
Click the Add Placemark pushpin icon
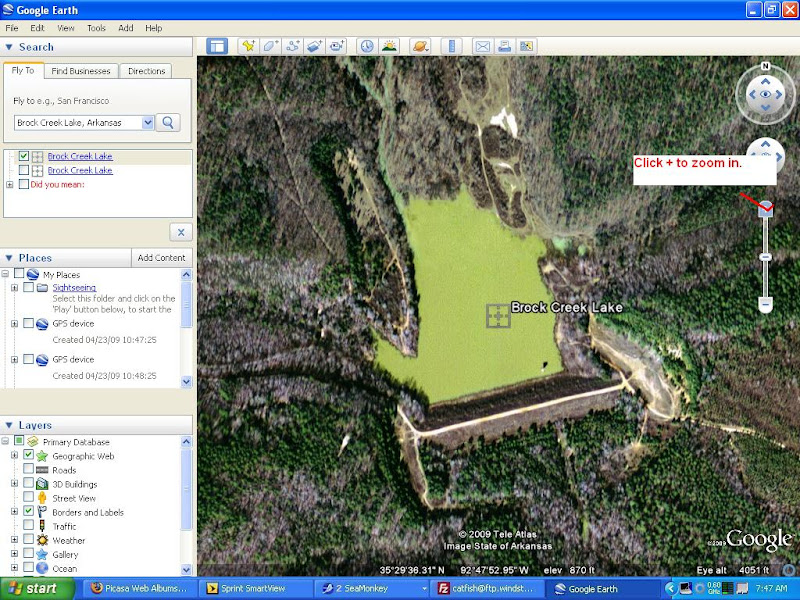[247, 46]
